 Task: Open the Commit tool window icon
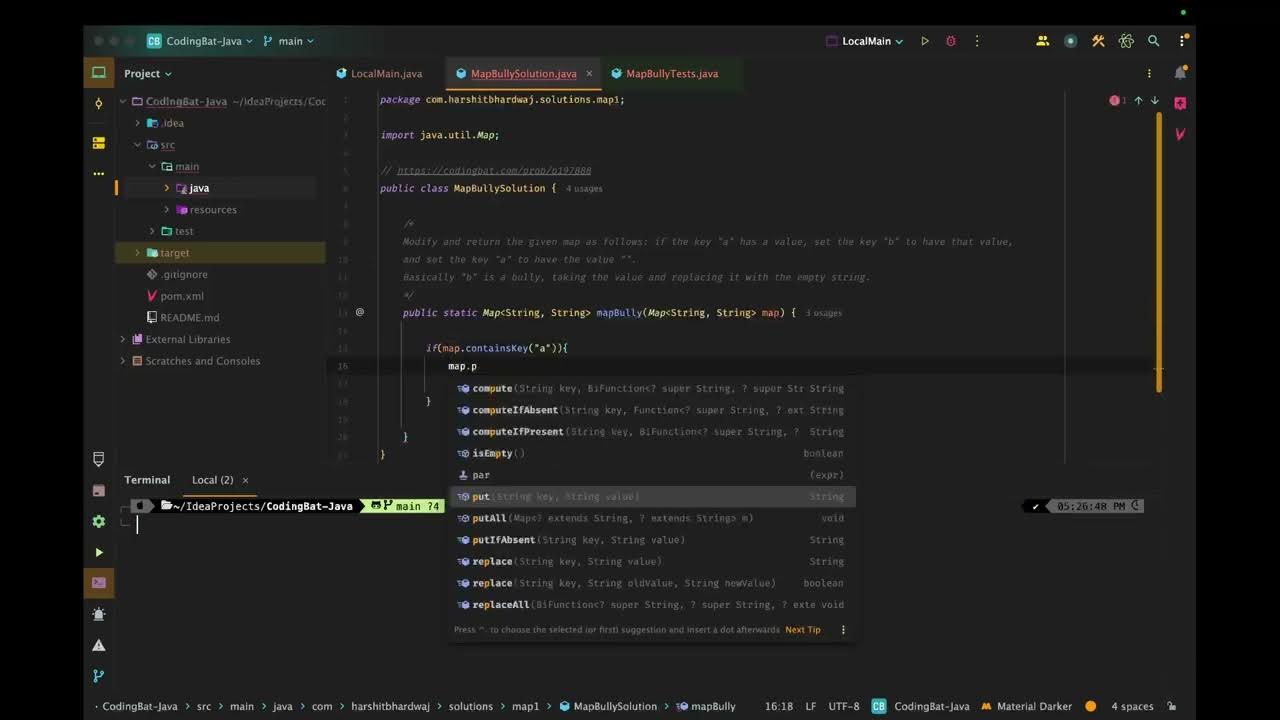click(98, 103)
